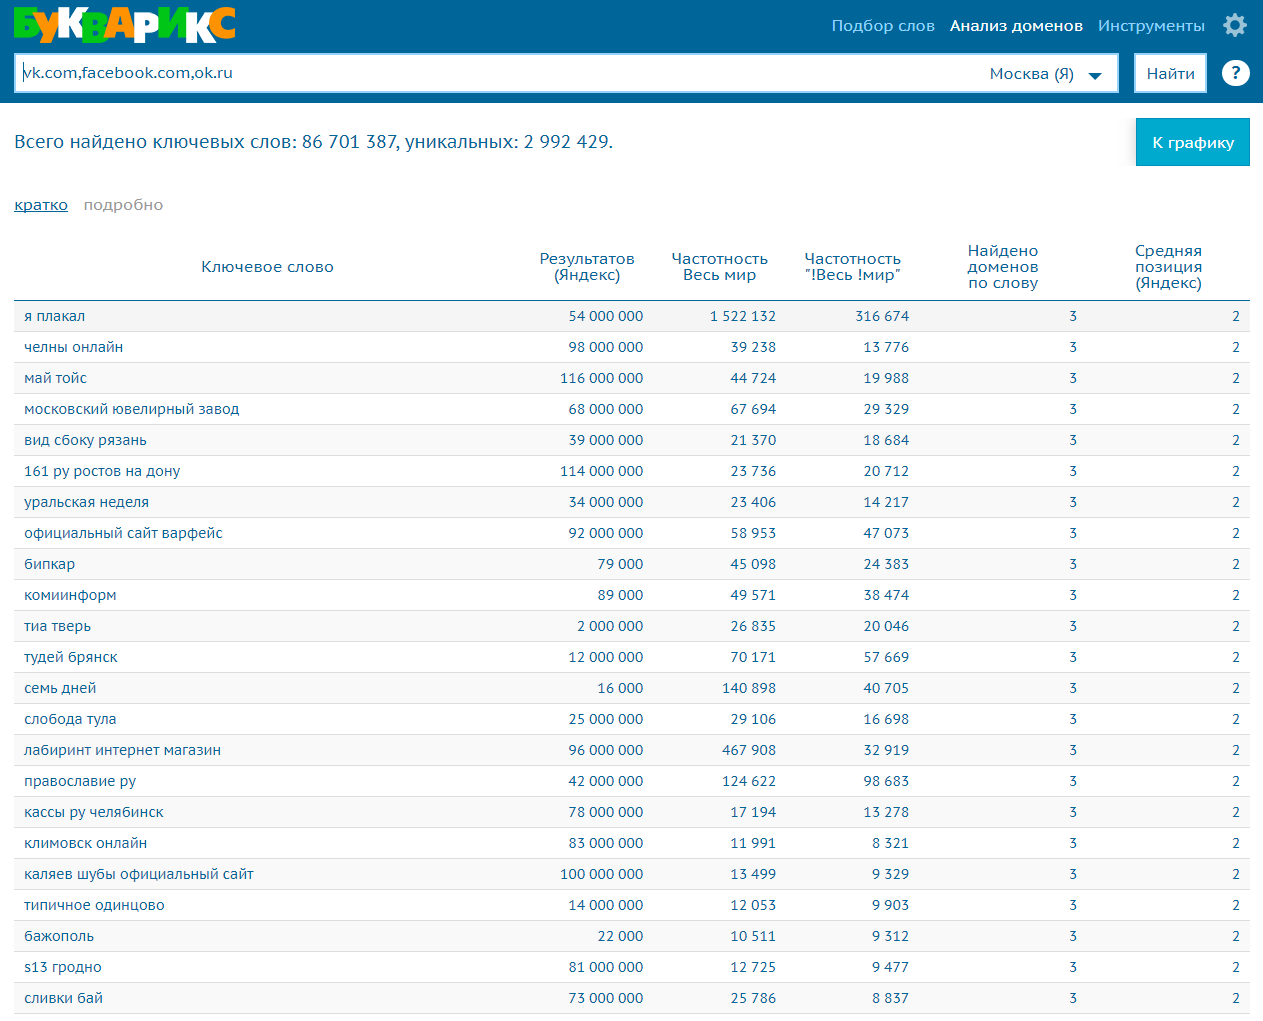Sort by Средняя позиция (Яндекс) column
1263x1021 pixels.
coord(1168,267)
